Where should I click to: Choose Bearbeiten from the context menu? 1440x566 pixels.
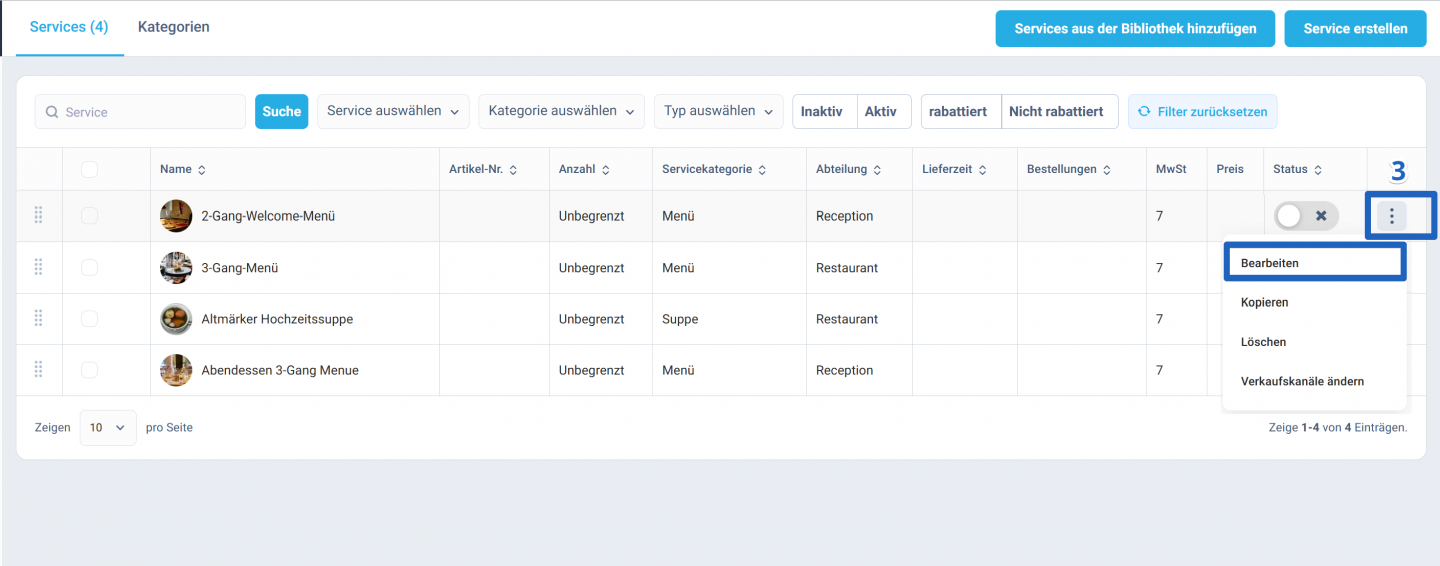(x=1315, y=263)
